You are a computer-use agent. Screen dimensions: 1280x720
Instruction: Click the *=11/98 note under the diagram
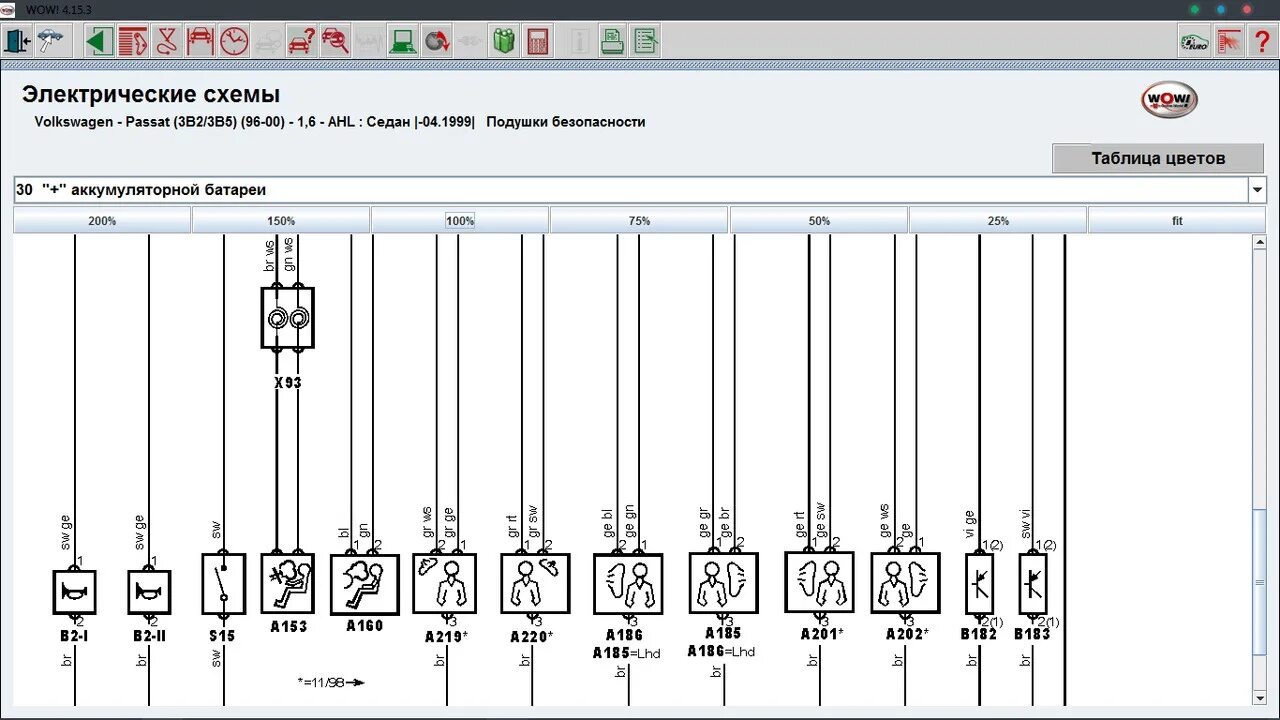331,682
